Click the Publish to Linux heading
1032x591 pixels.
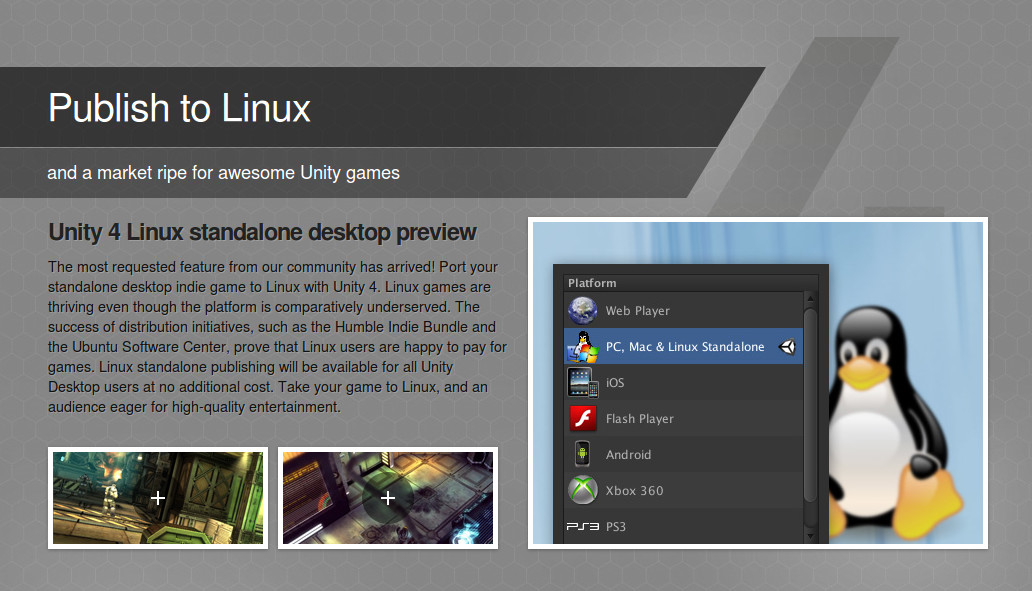[179, 108]
